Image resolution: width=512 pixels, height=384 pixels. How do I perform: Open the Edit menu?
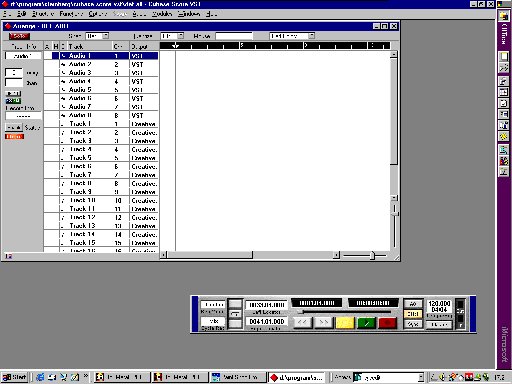[22, 14]
